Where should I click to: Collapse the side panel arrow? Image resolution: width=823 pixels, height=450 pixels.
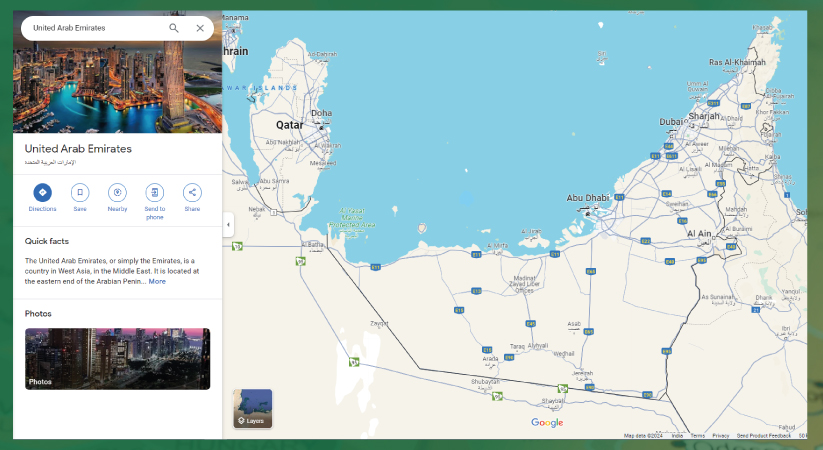pyautogui.click(x=228, y=225)
